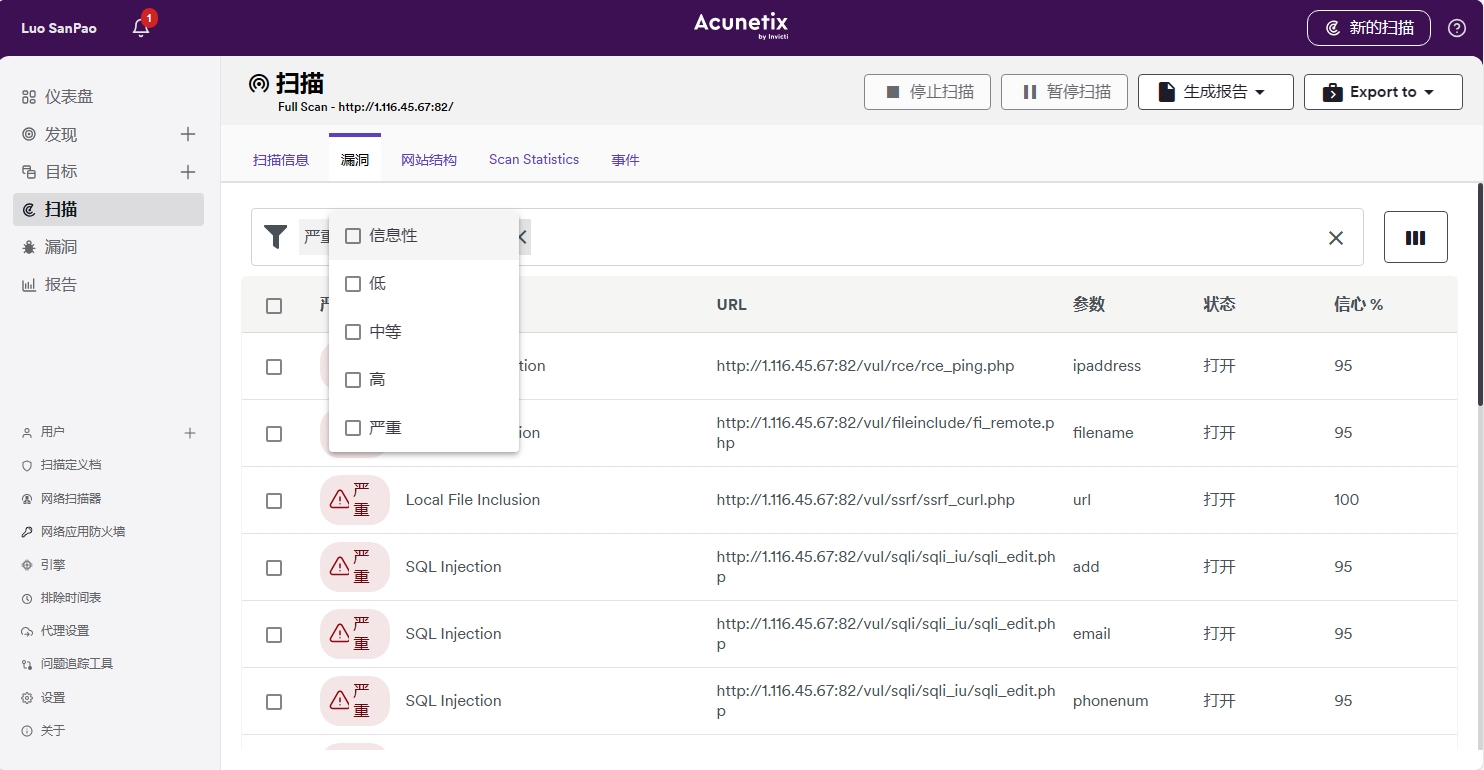Click the 问题追踪工具 icon

click(x=27, y=664)
